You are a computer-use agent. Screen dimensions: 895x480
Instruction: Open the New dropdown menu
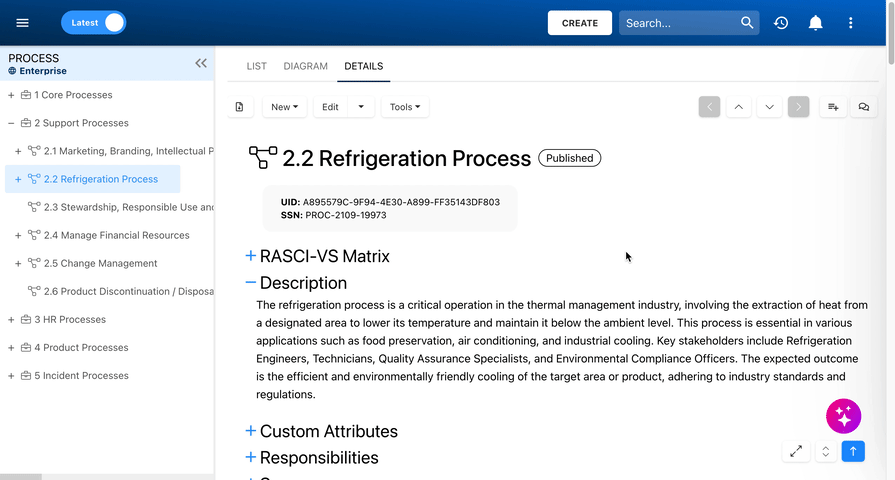(x=285, y=107)
